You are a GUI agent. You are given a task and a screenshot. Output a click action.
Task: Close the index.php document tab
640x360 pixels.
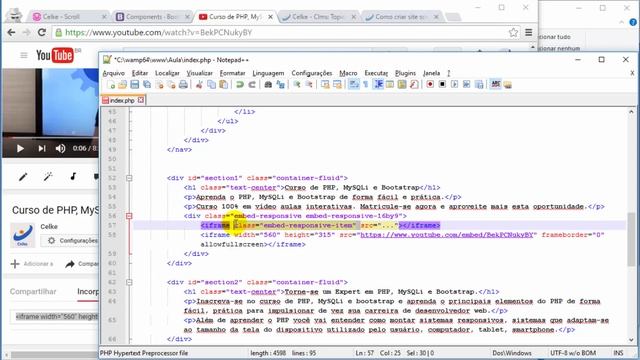141,100
